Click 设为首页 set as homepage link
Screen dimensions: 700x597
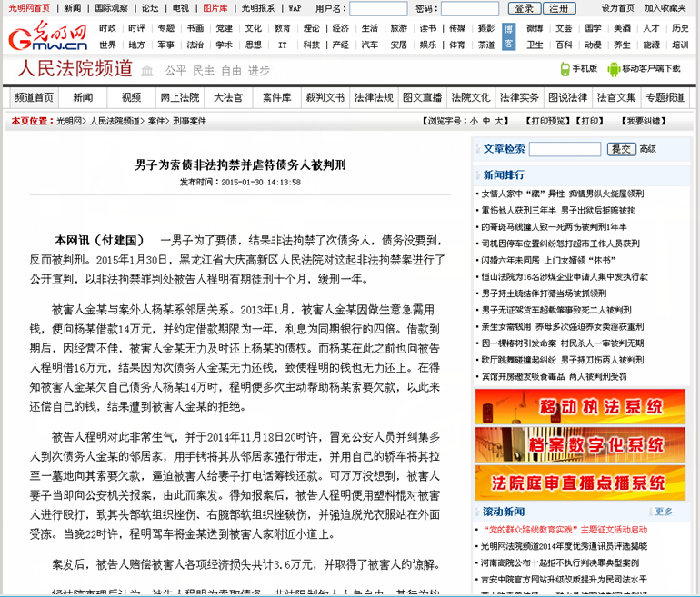[x=618, y=8]
